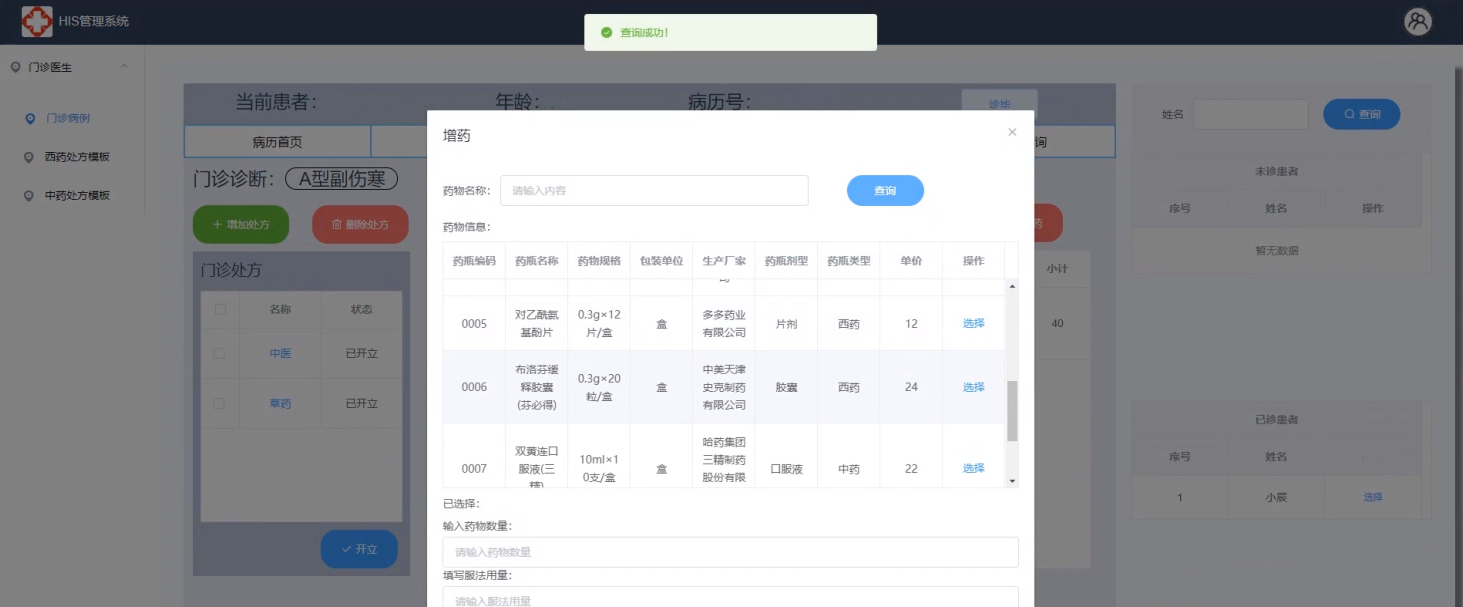Click the drug table scroll-down arrow
1463x607 pixels.
tap(1012, 481)
